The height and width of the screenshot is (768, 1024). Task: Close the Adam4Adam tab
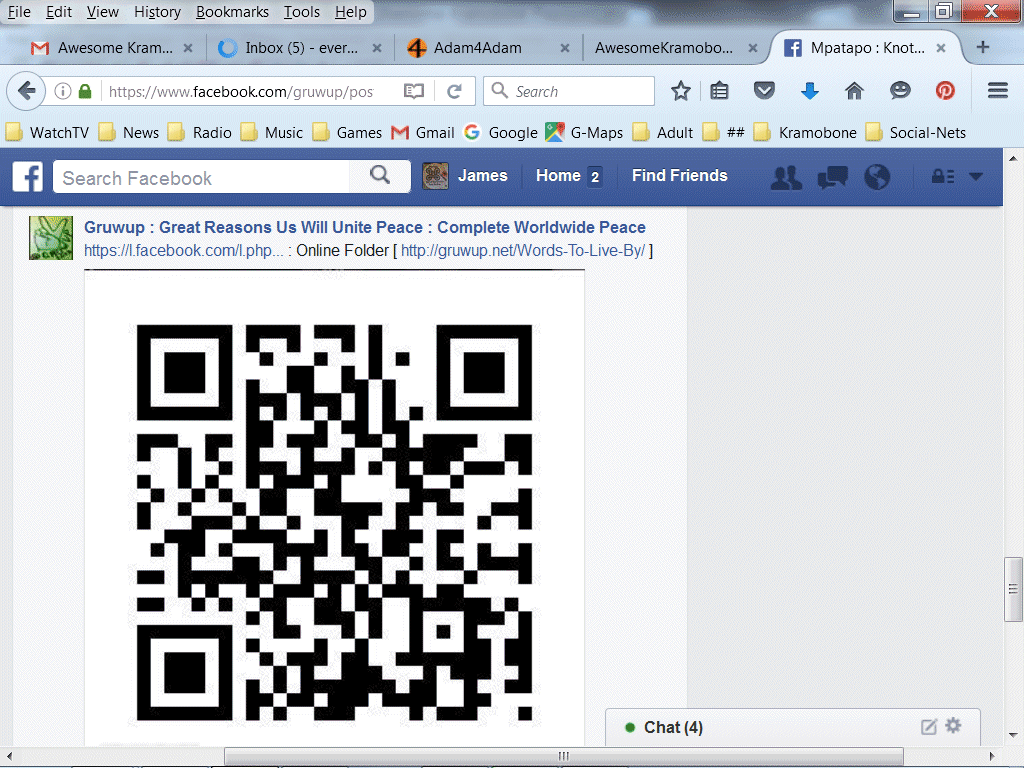tap(565, 48)
